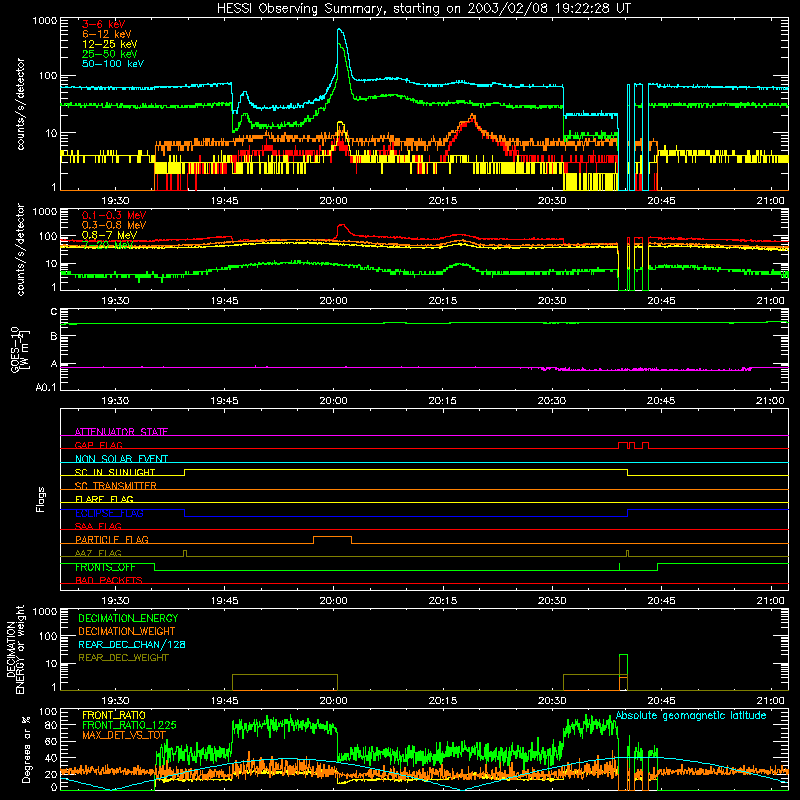800x800 pixels.
Task: Click the REAR_DEC_CHAN/128 legend label
Action: (x=132, y=645)
